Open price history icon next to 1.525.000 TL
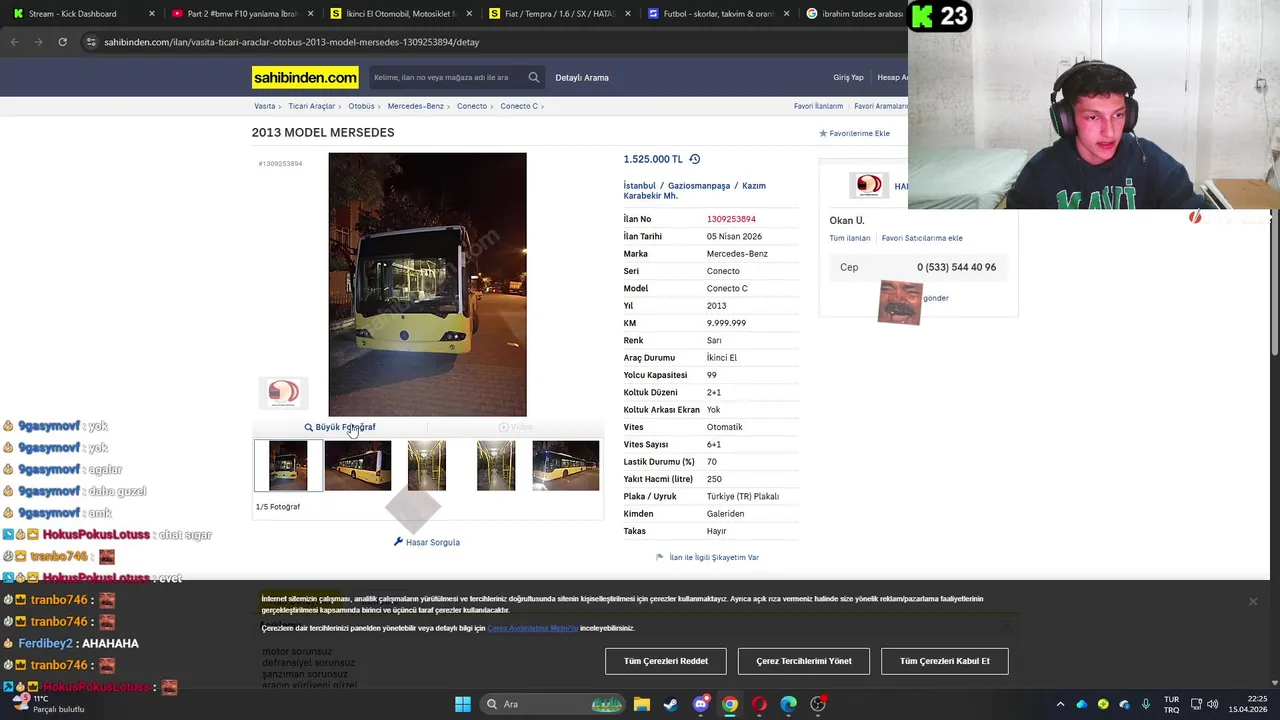1280x720 pixels. click(x=695, y=159)
